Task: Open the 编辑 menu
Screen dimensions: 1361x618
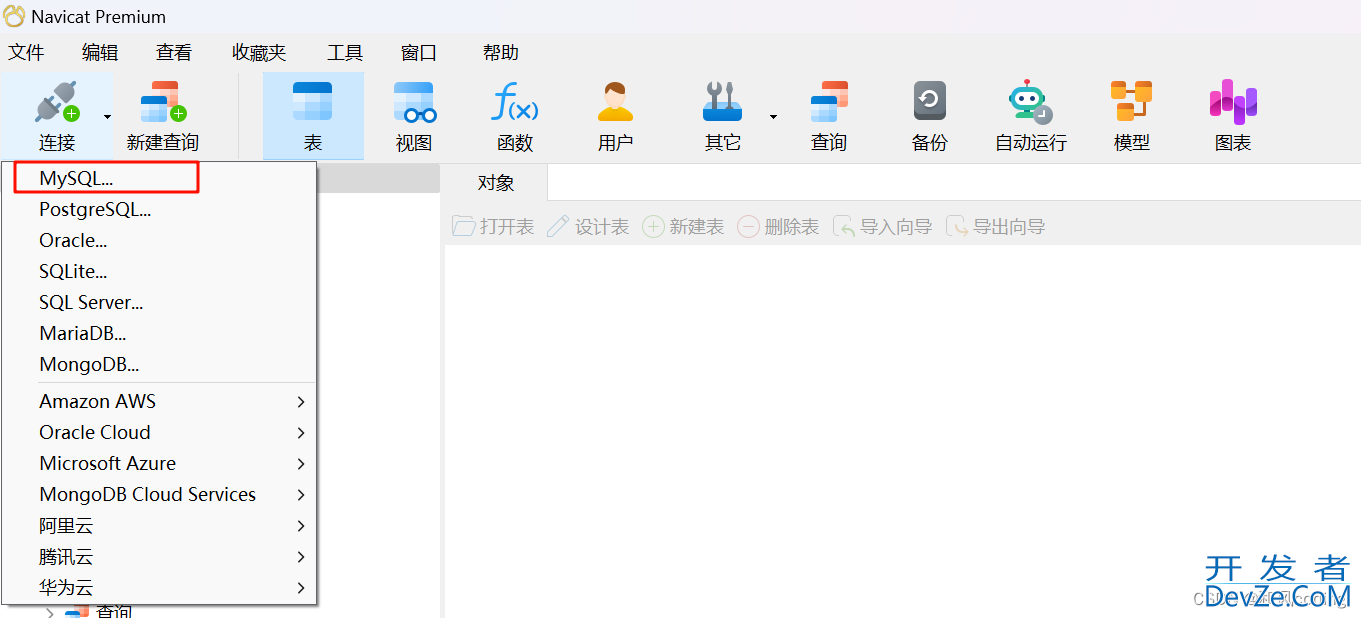Action: coord(100,52)
